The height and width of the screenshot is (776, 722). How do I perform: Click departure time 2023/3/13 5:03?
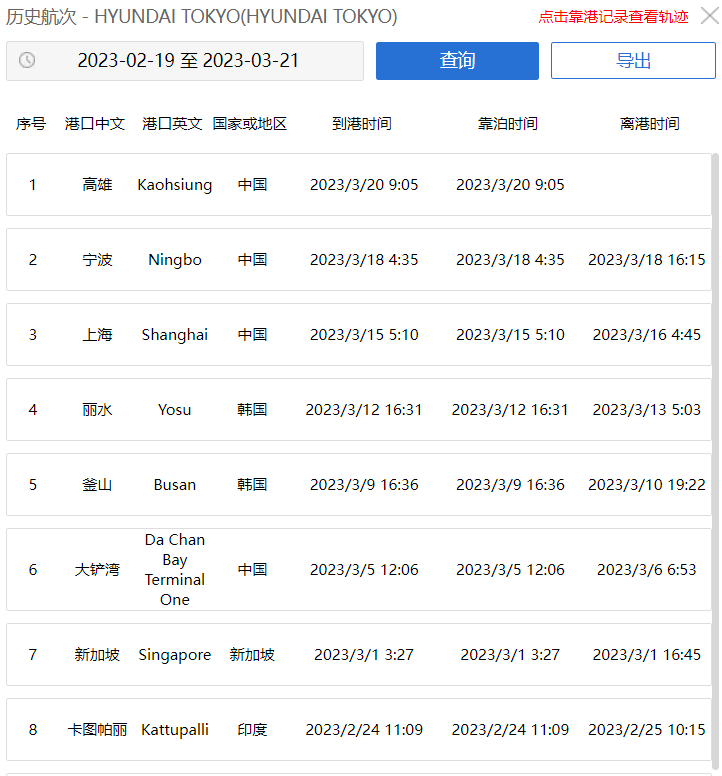click(x=646, y=410)
